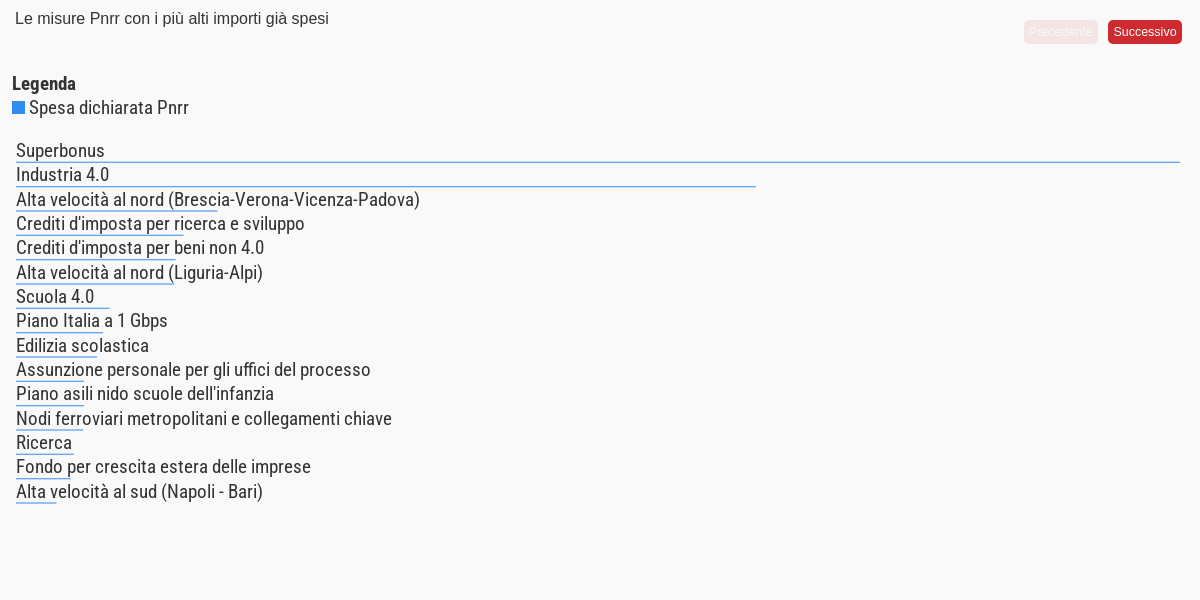The image size is (1200, 600).
Task: Select the Edilizia scolastica row
Action: (x=82, y=346)
